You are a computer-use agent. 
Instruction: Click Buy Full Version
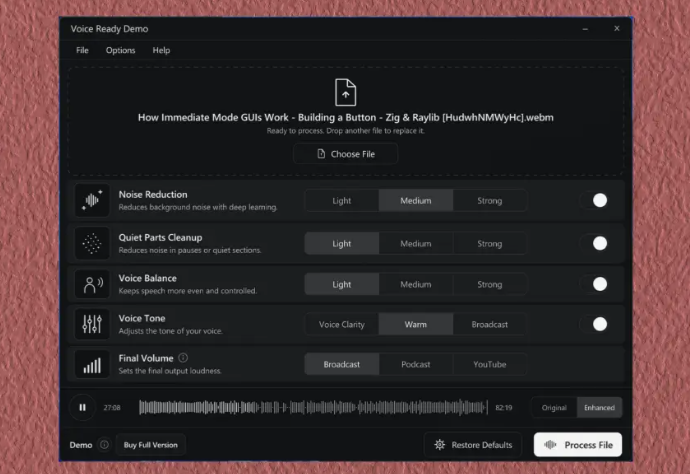150,445
